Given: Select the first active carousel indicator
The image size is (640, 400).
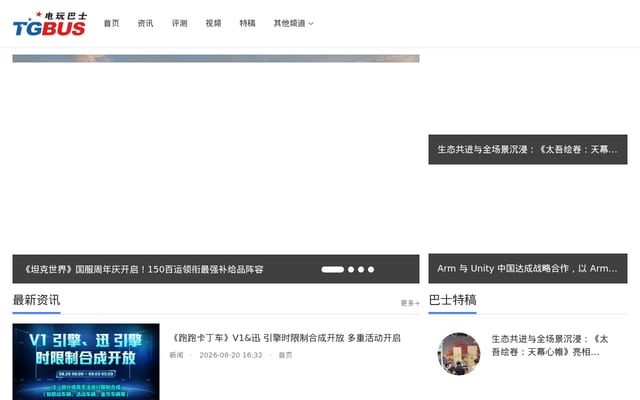Looking at the screenshot, I should (333, 269).
